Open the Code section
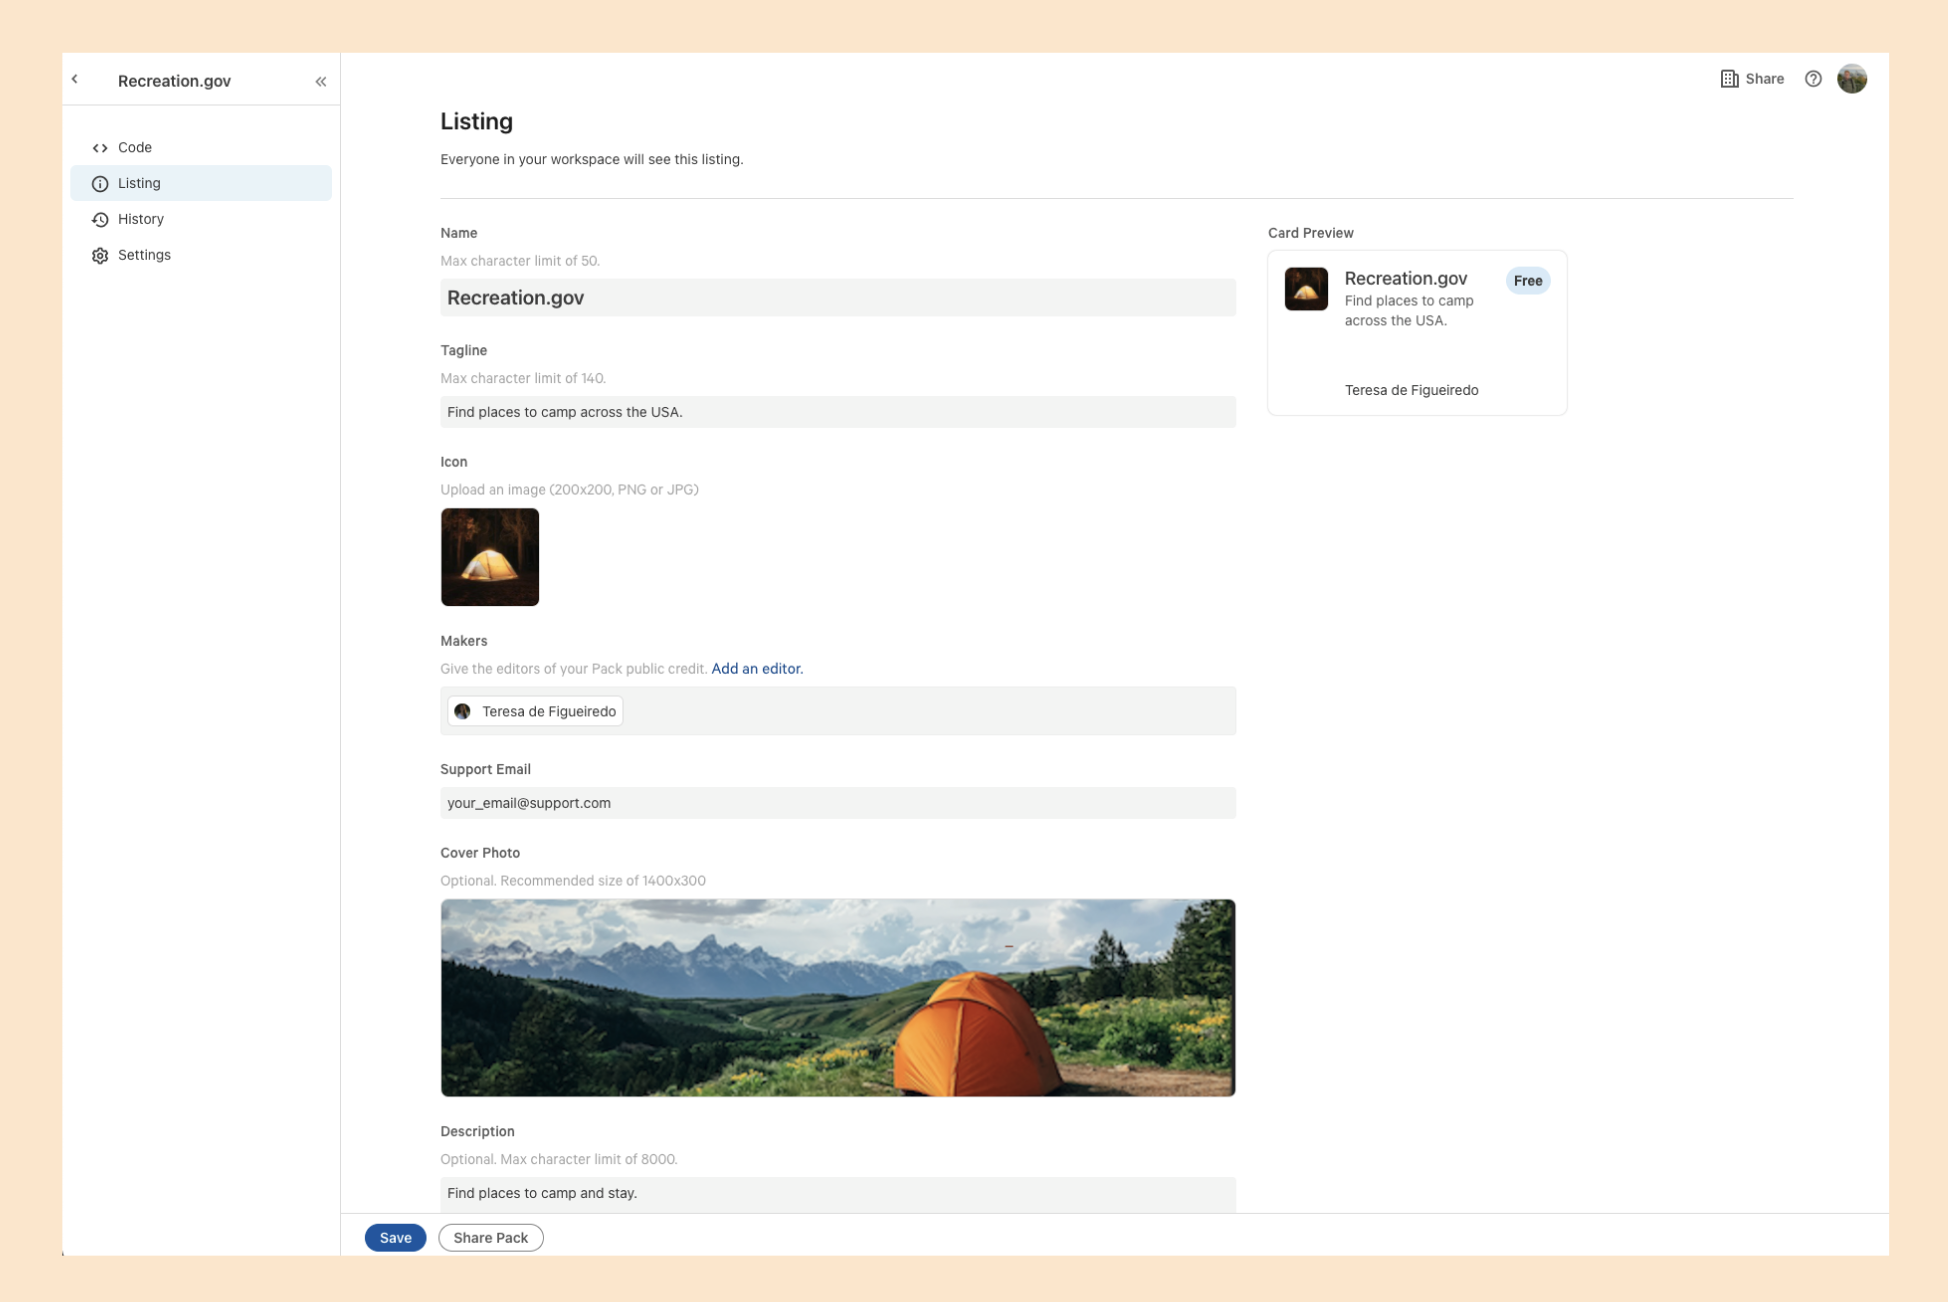The height and width of the screenshot is (1302, 1948). coord(135,147)
